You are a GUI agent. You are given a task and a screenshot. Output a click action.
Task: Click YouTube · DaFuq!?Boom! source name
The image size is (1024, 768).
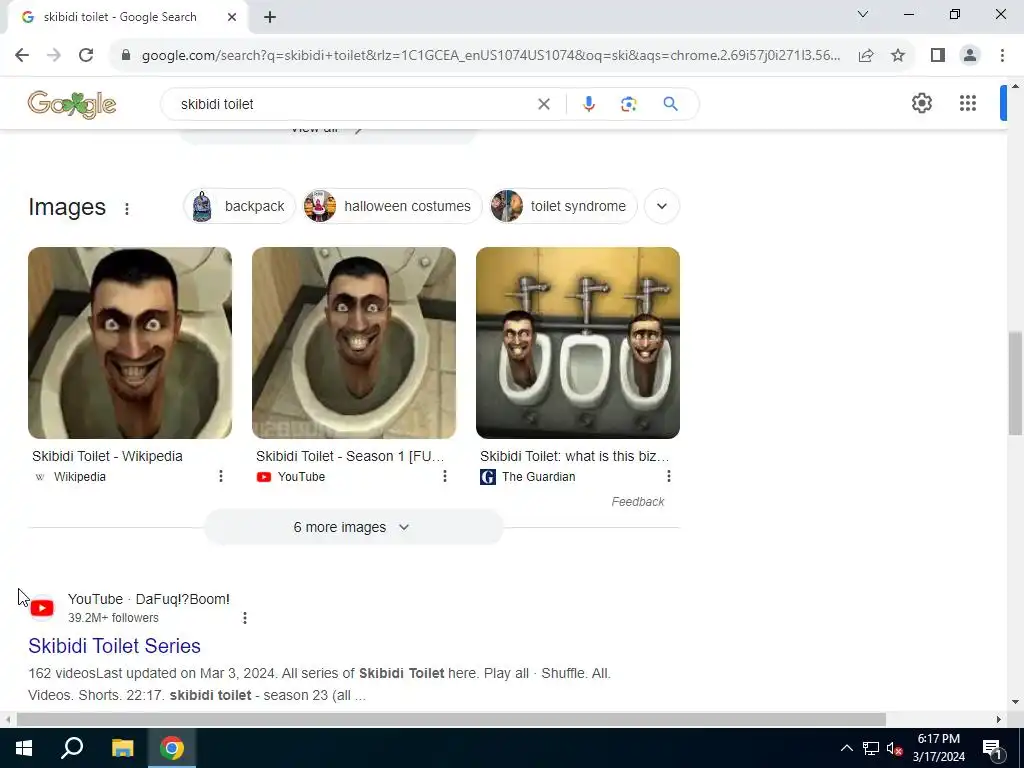click(149, 599)
